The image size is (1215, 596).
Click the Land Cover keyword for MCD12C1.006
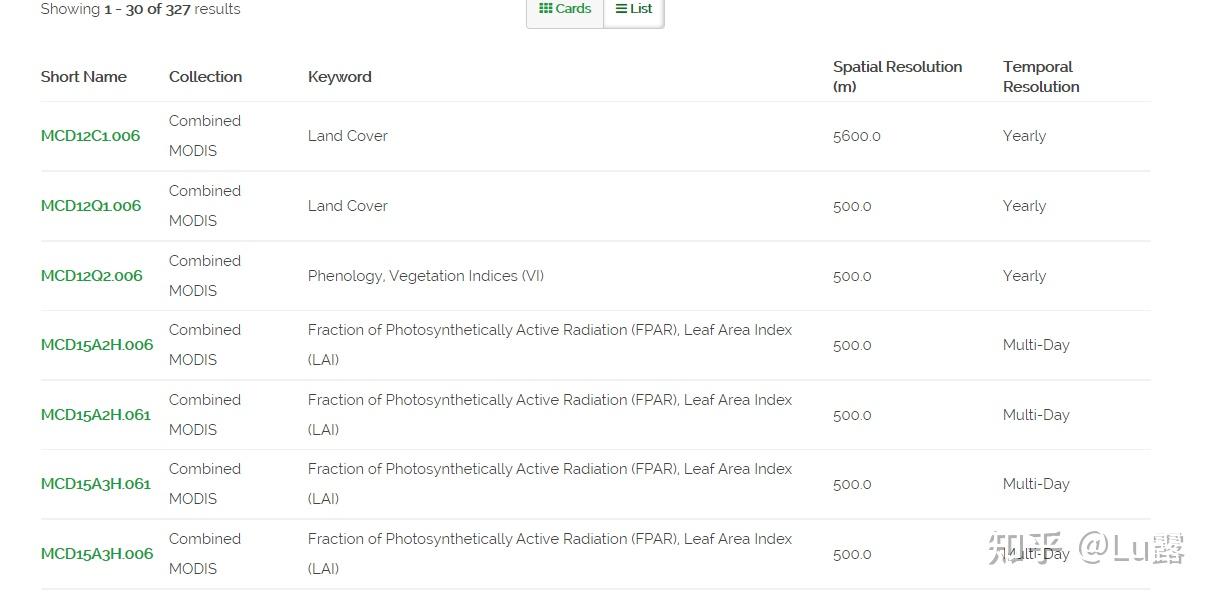pos(347,136)
